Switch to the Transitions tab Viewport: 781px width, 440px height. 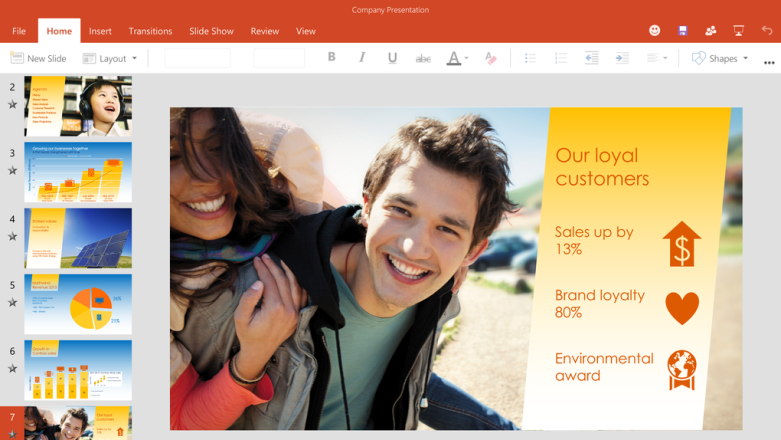tap(150, 31)
